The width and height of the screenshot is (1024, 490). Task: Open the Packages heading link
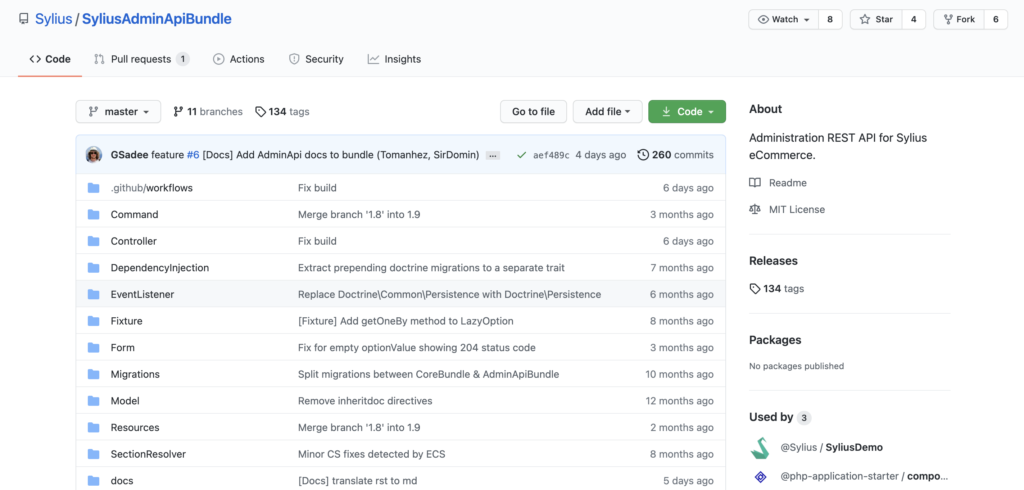[775, 340]
